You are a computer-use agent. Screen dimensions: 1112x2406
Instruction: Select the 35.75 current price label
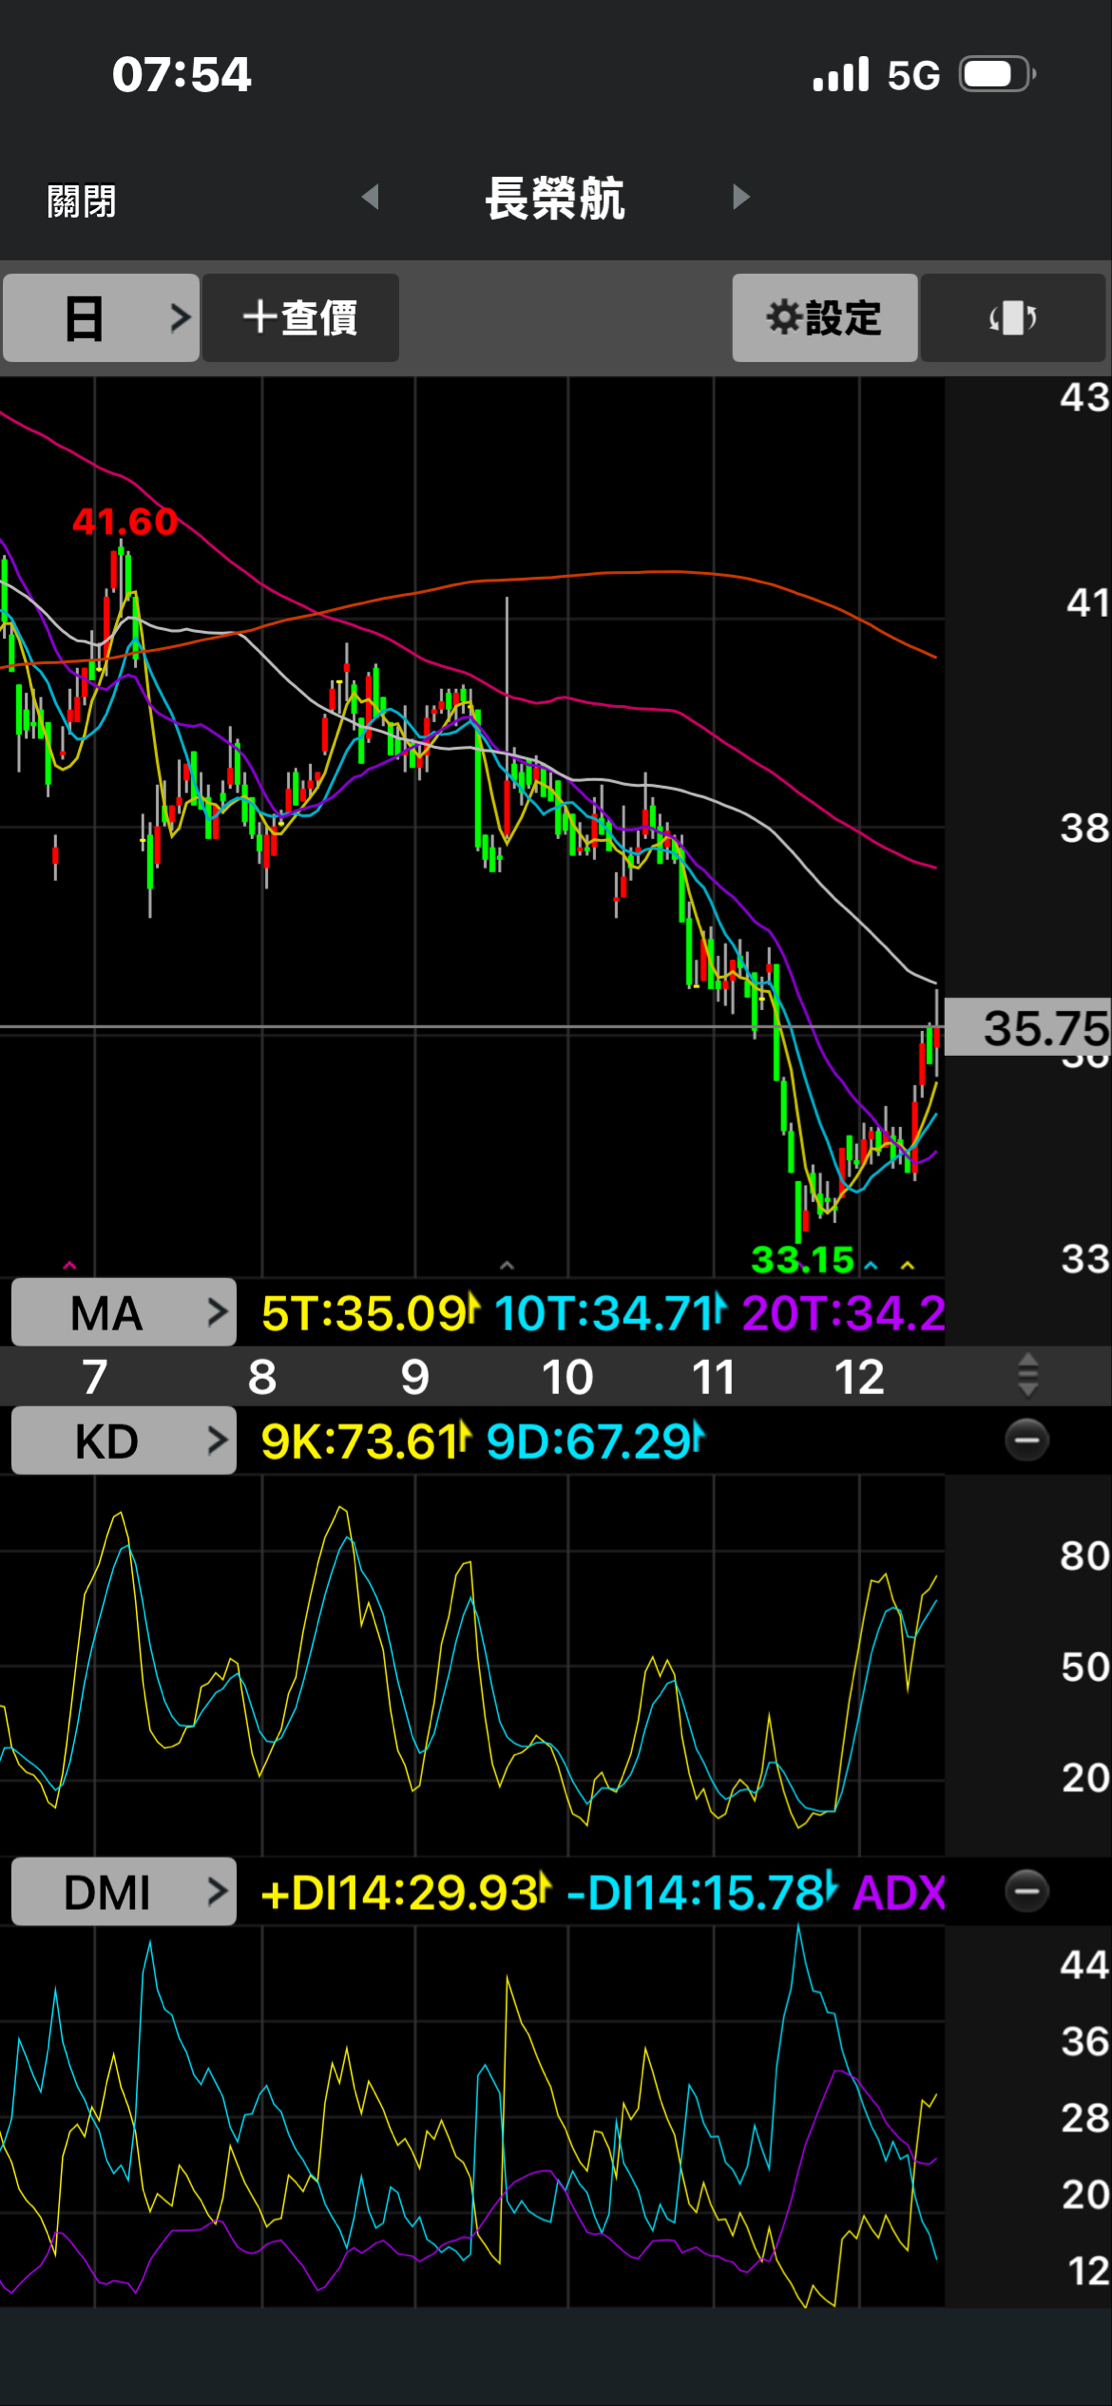click(1028, 1027)
